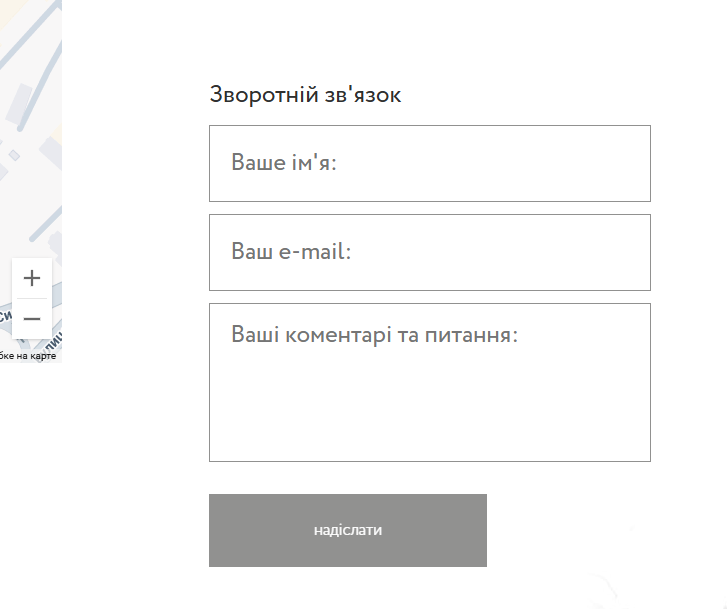The width and height of the screenshot is (727, 609).
Task: Submit the form with 'надіслати' button
Action: (x=348, y=530)
